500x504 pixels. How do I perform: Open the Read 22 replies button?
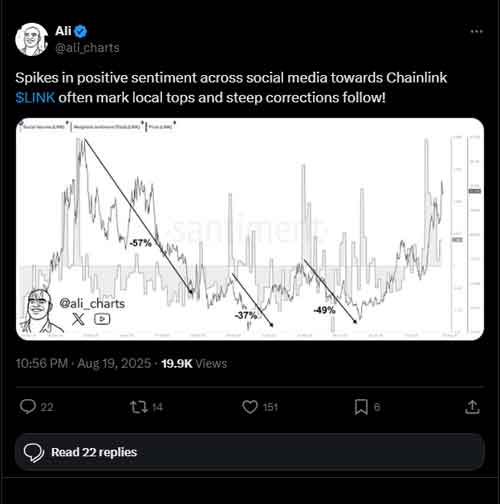pyautogui.click(x=249, y=452)
